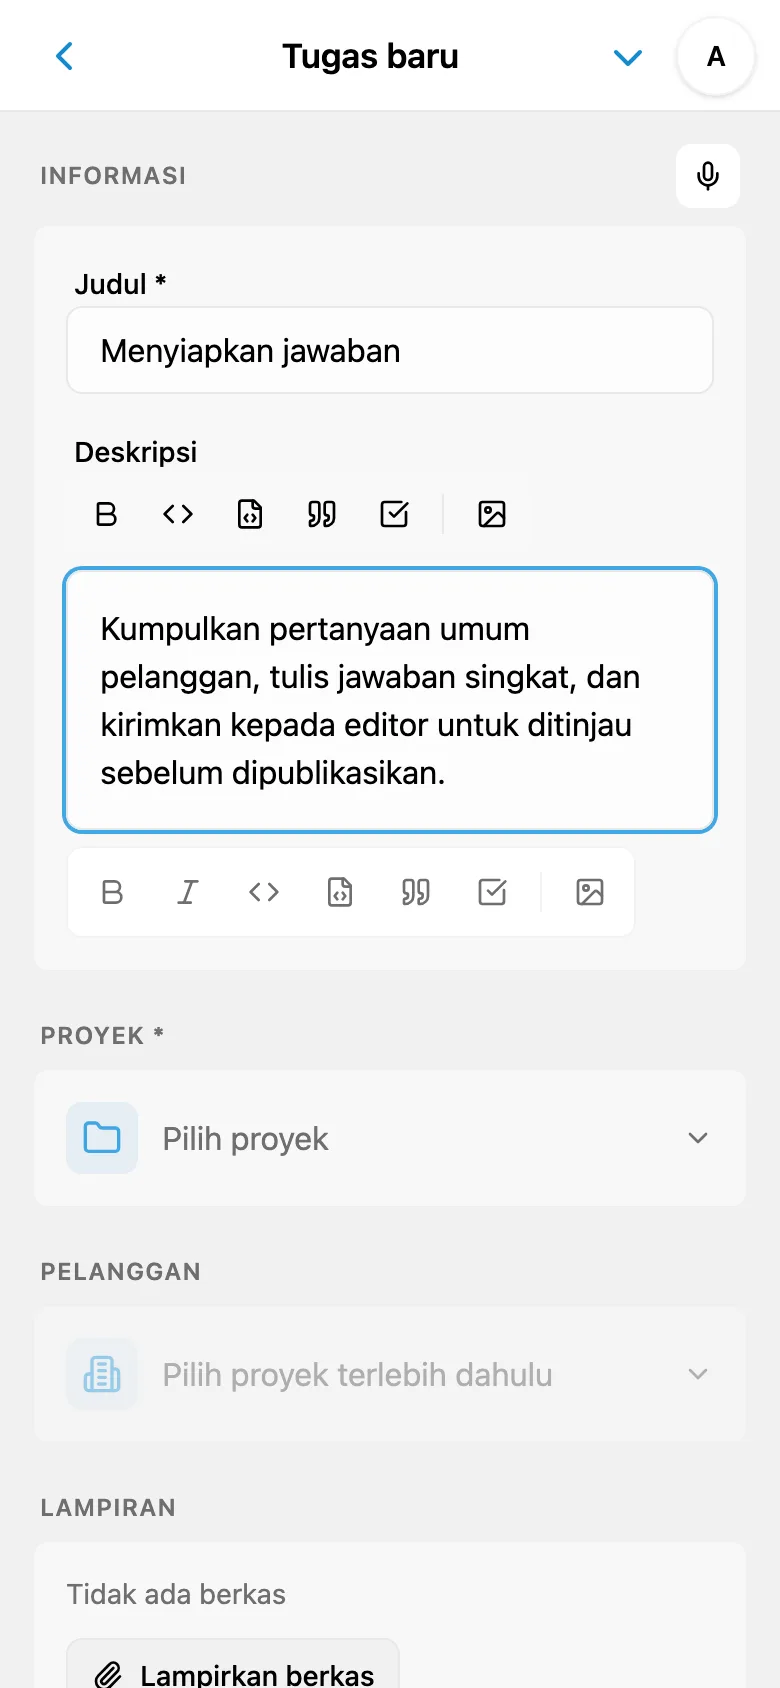Insert blockquote from the upper Deskripsi toolbar
Viewport: 780px width, 1688px height.
point(322,514)
